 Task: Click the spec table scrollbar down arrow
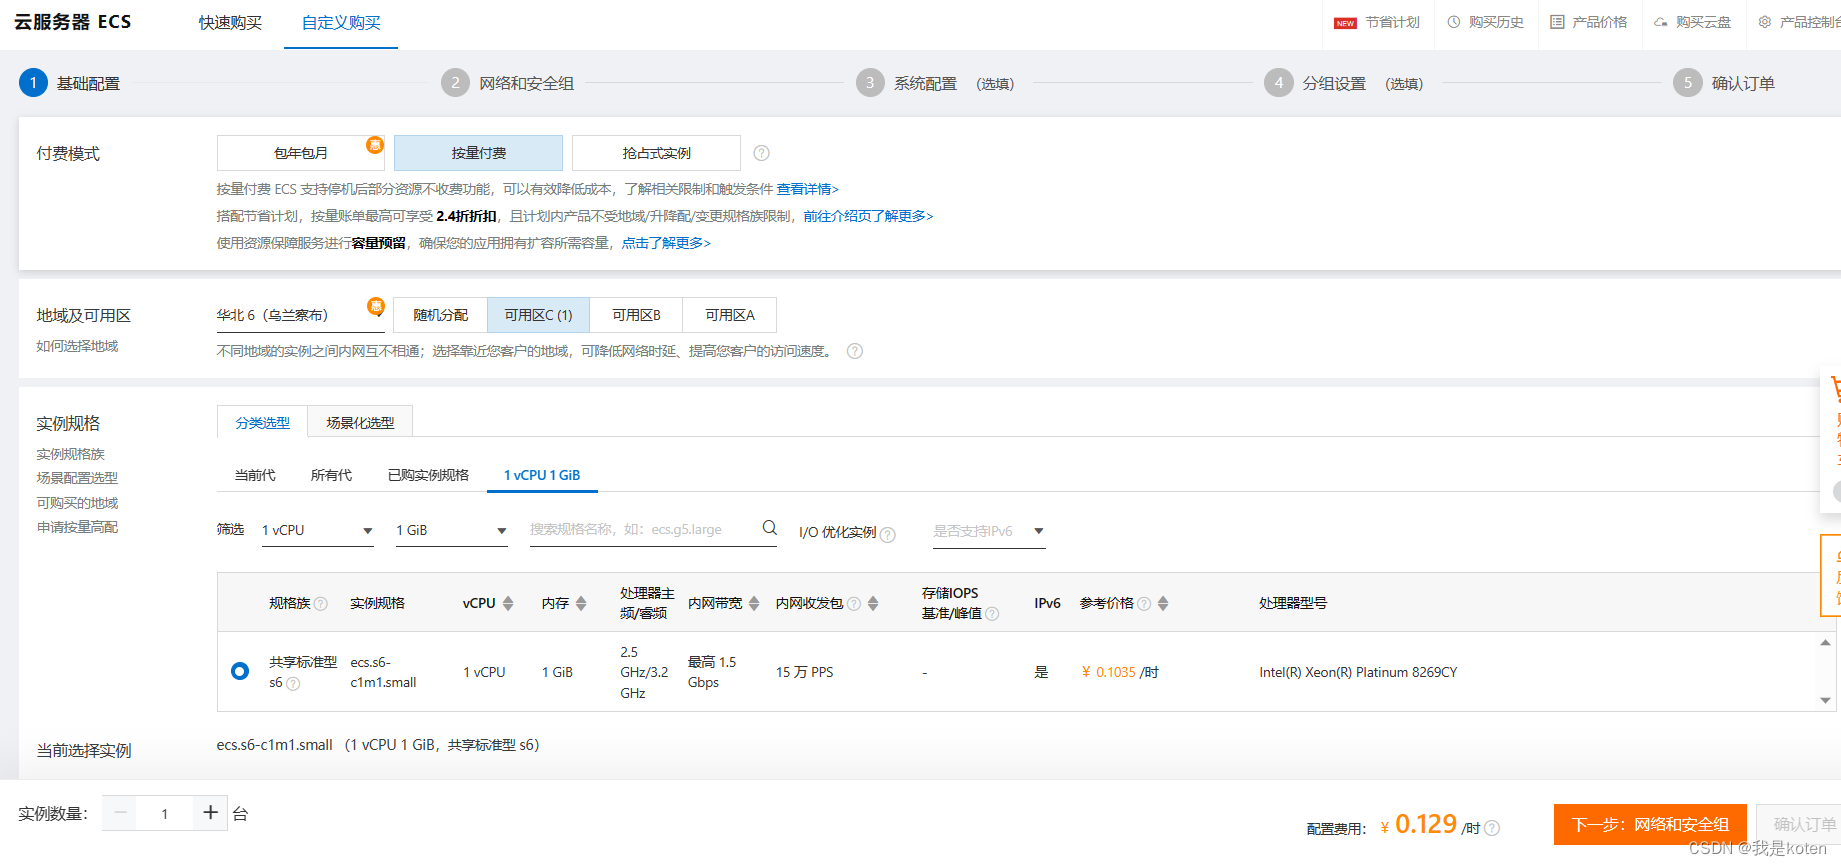coord(1826,701)
